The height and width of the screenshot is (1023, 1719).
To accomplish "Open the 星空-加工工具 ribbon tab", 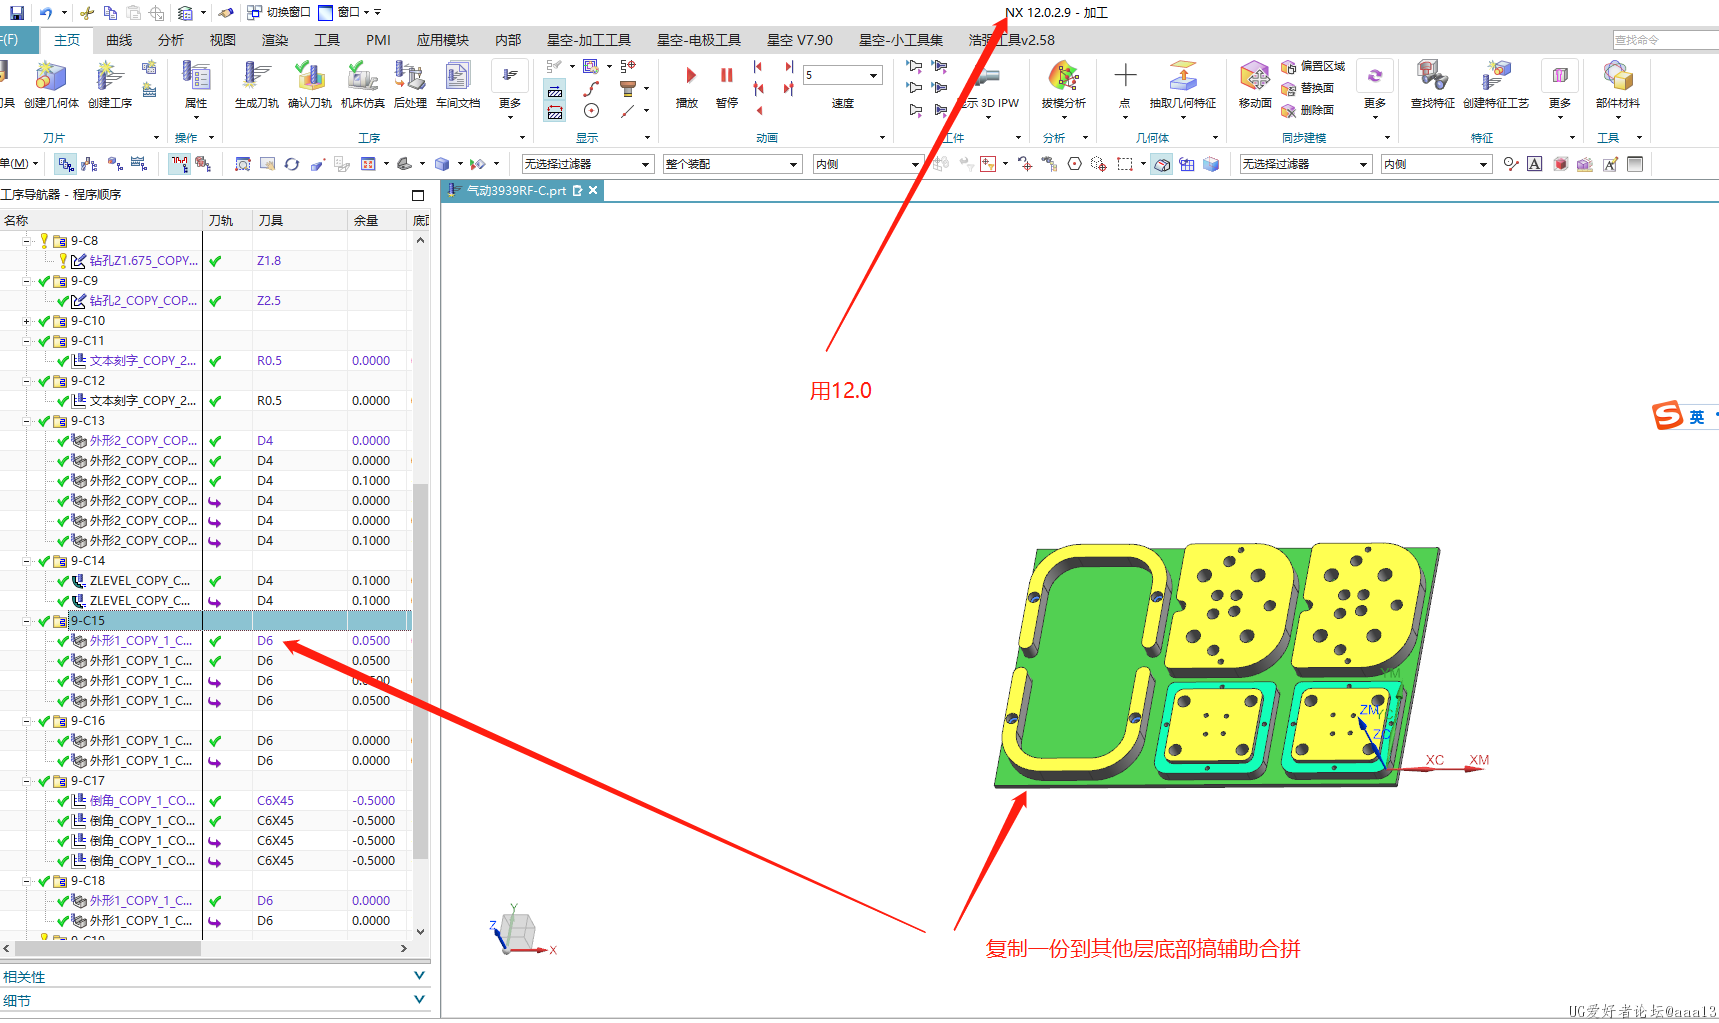I will coord(589,40).
